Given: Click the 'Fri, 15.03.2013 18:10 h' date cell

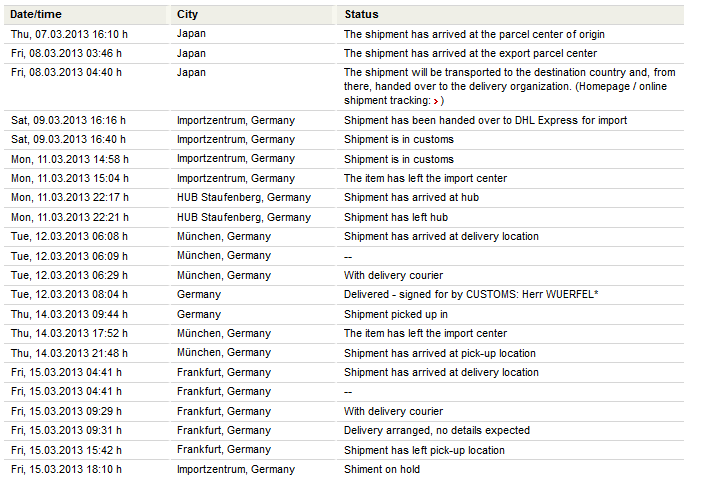Looking at the screenshot, I should (67, 469).
